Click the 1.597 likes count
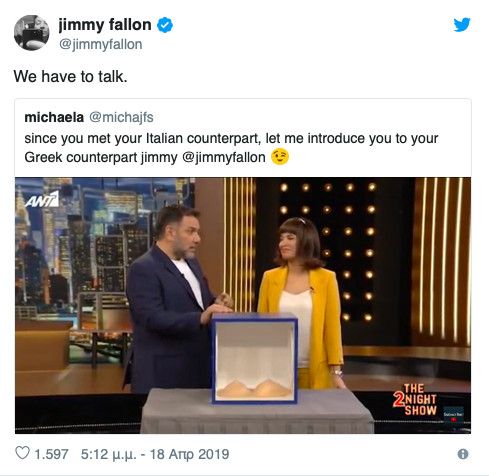489x476 pixels. click(x=51, y=454)
